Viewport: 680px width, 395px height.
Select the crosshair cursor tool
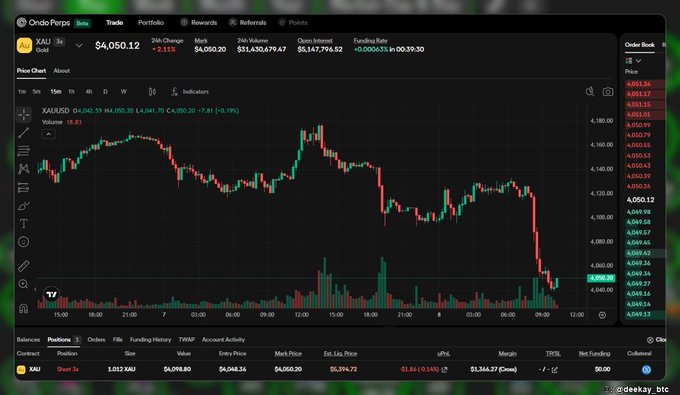(23, 115)
